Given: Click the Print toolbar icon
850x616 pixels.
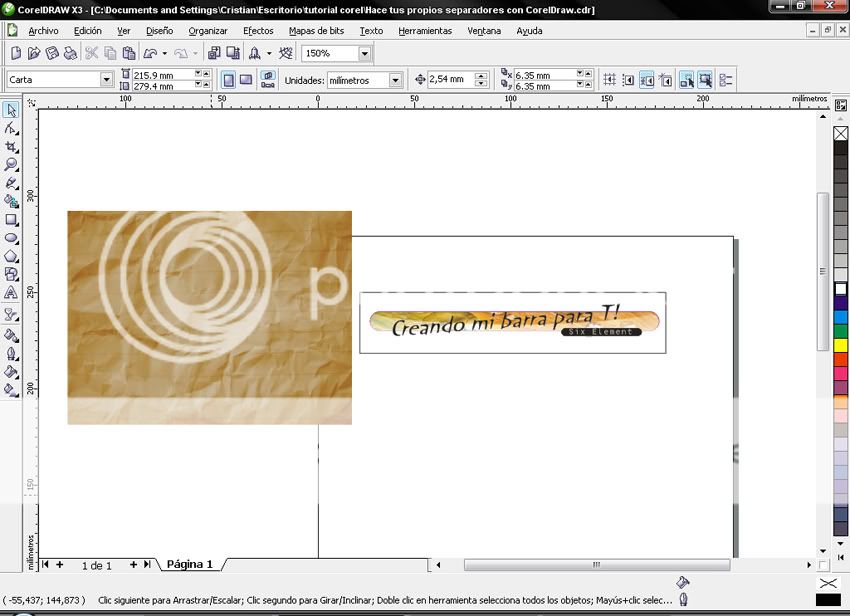Looking at the screenshot, I should tap(70, 53).
